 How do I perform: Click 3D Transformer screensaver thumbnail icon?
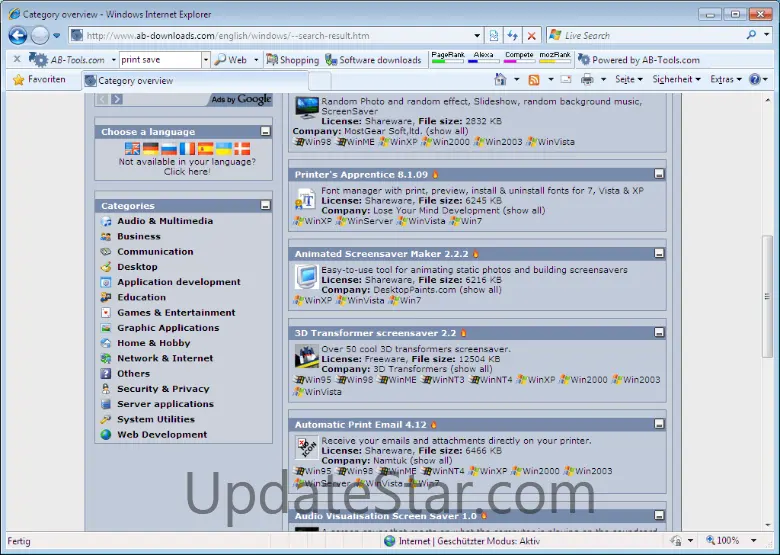click(306, 357)
